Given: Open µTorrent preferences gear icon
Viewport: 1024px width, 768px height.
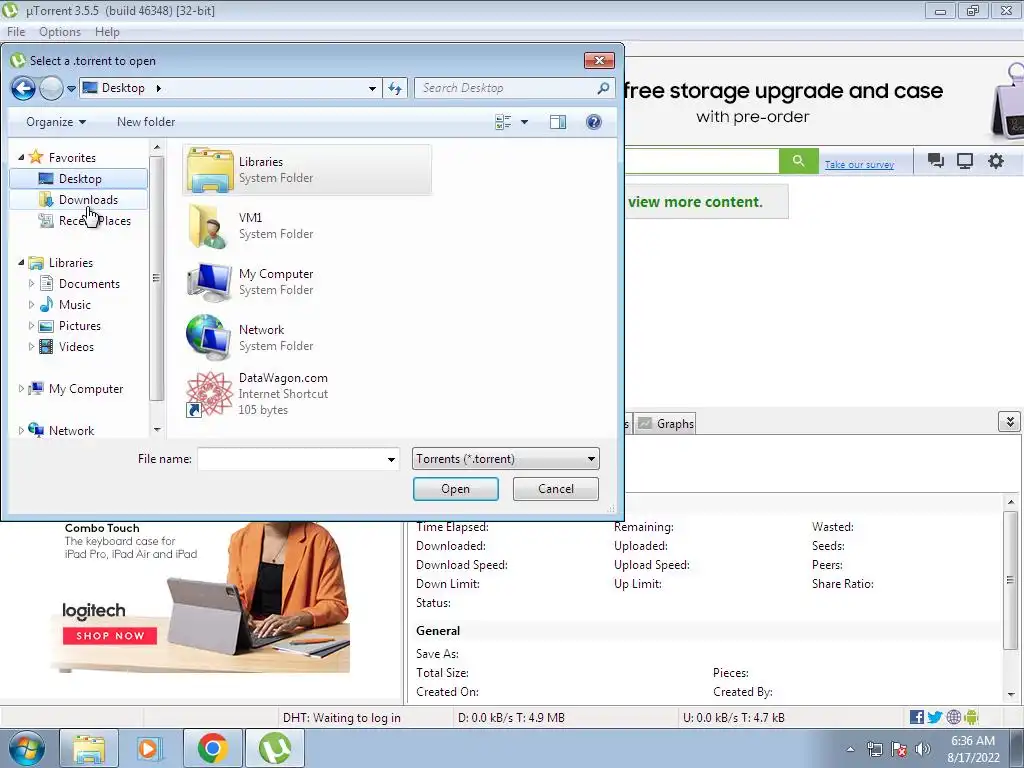Looking at the screenshot, I should click(995, 161).
